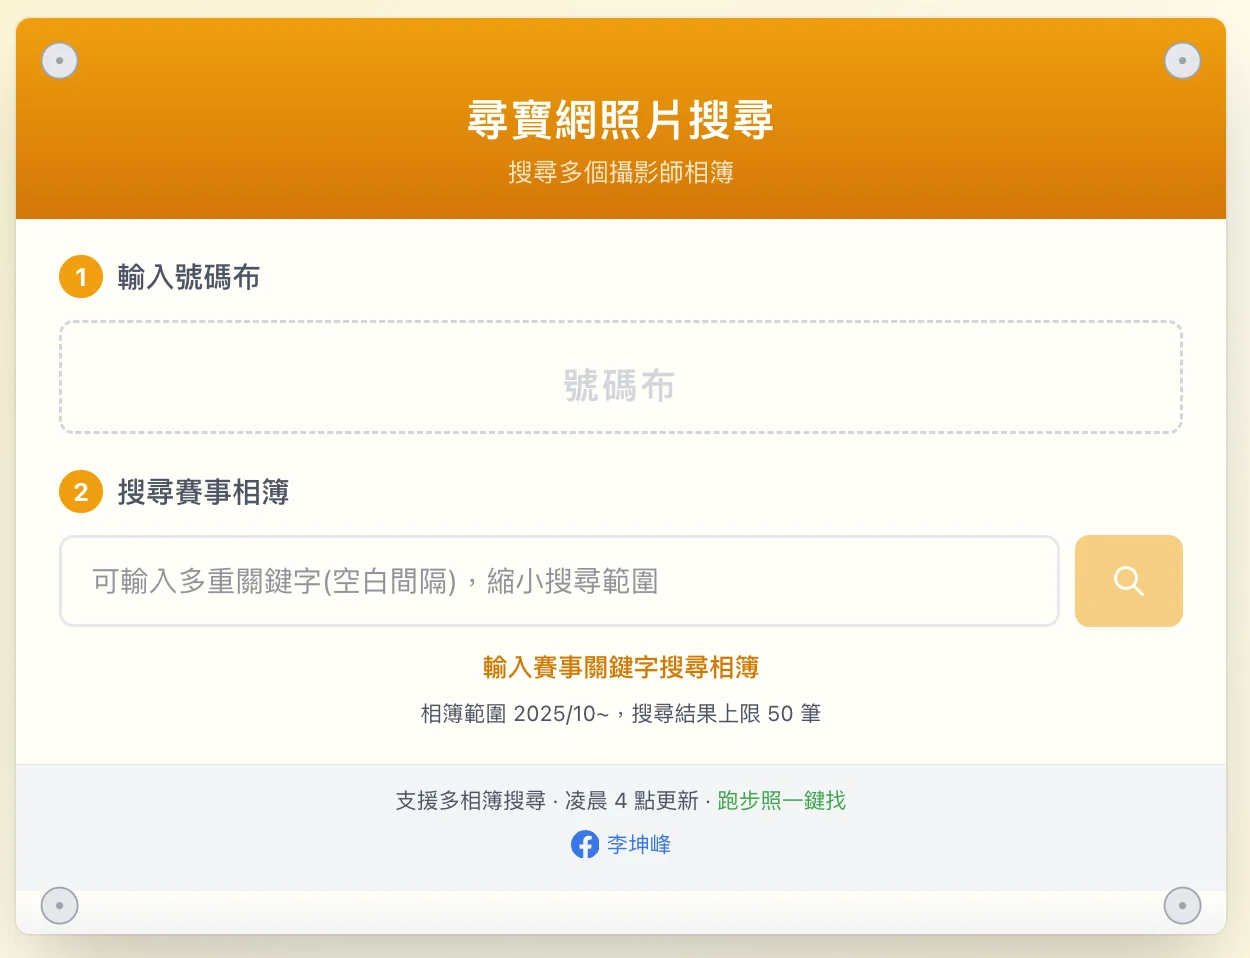
Task: Click the bottom-right circular rivet decoration
Action: click(1183, 905)
